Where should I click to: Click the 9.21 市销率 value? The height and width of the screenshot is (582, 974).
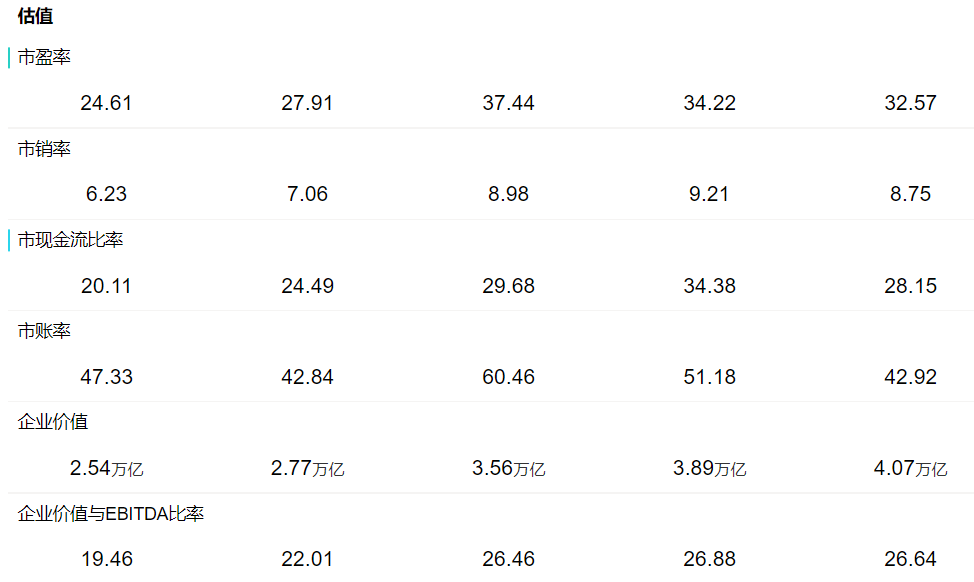pos(709,194)
